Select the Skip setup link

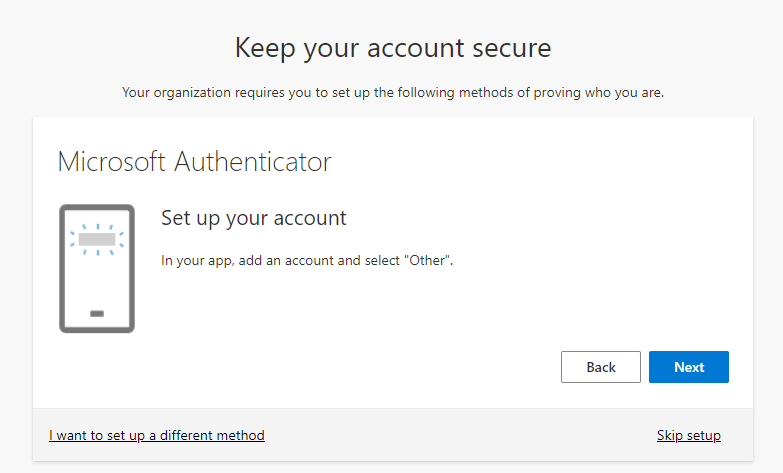(689, 436)
